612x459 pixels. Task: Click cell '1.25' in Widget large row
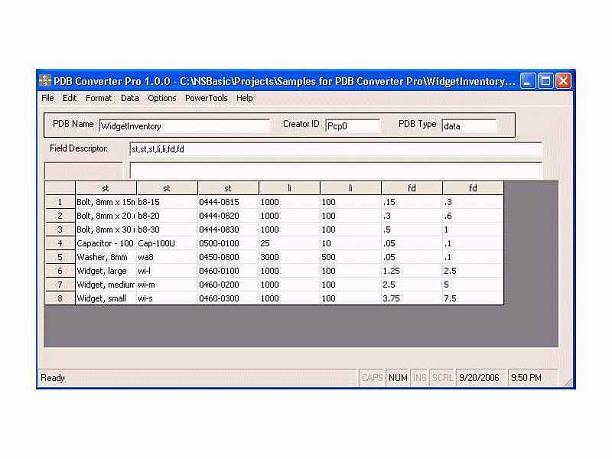pyautogui.click(x=412, y=271)
